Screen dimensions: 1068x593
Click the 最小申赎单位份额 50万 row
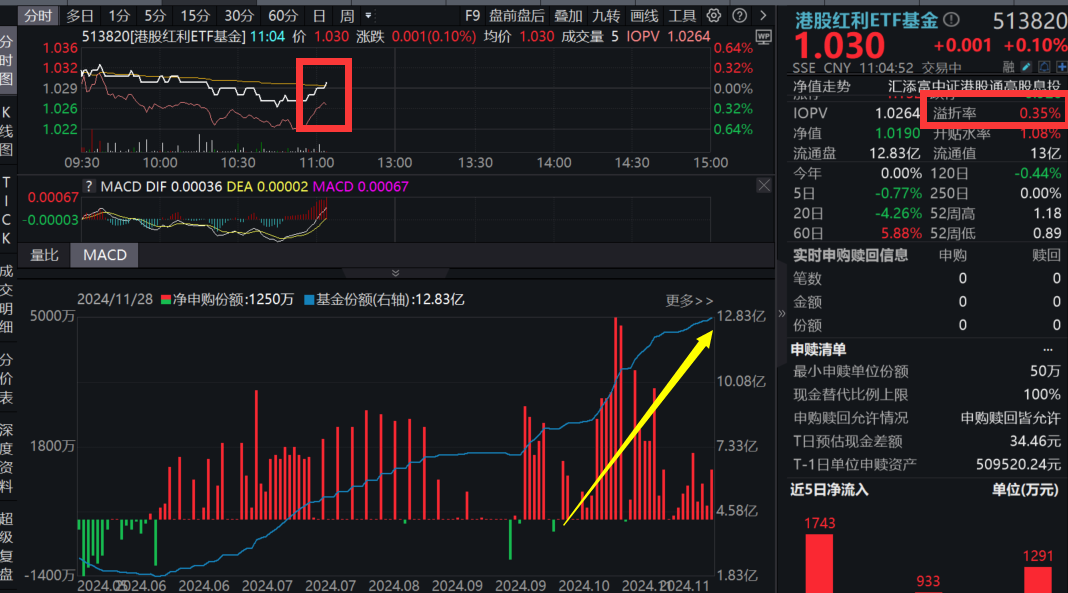[926, 372]
